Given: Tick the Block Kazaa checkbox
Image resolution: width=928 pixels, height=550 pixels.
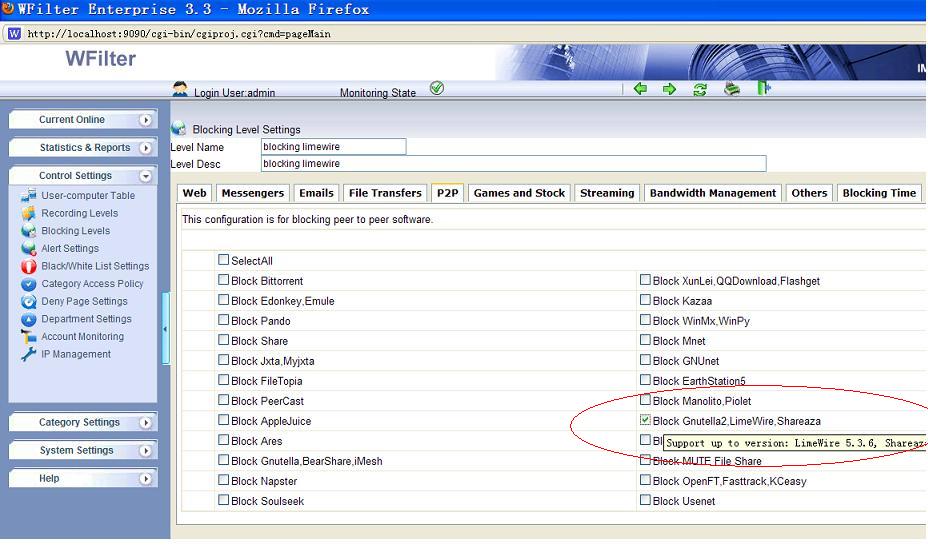Looking at the screenshot, I should pos(645,300).
